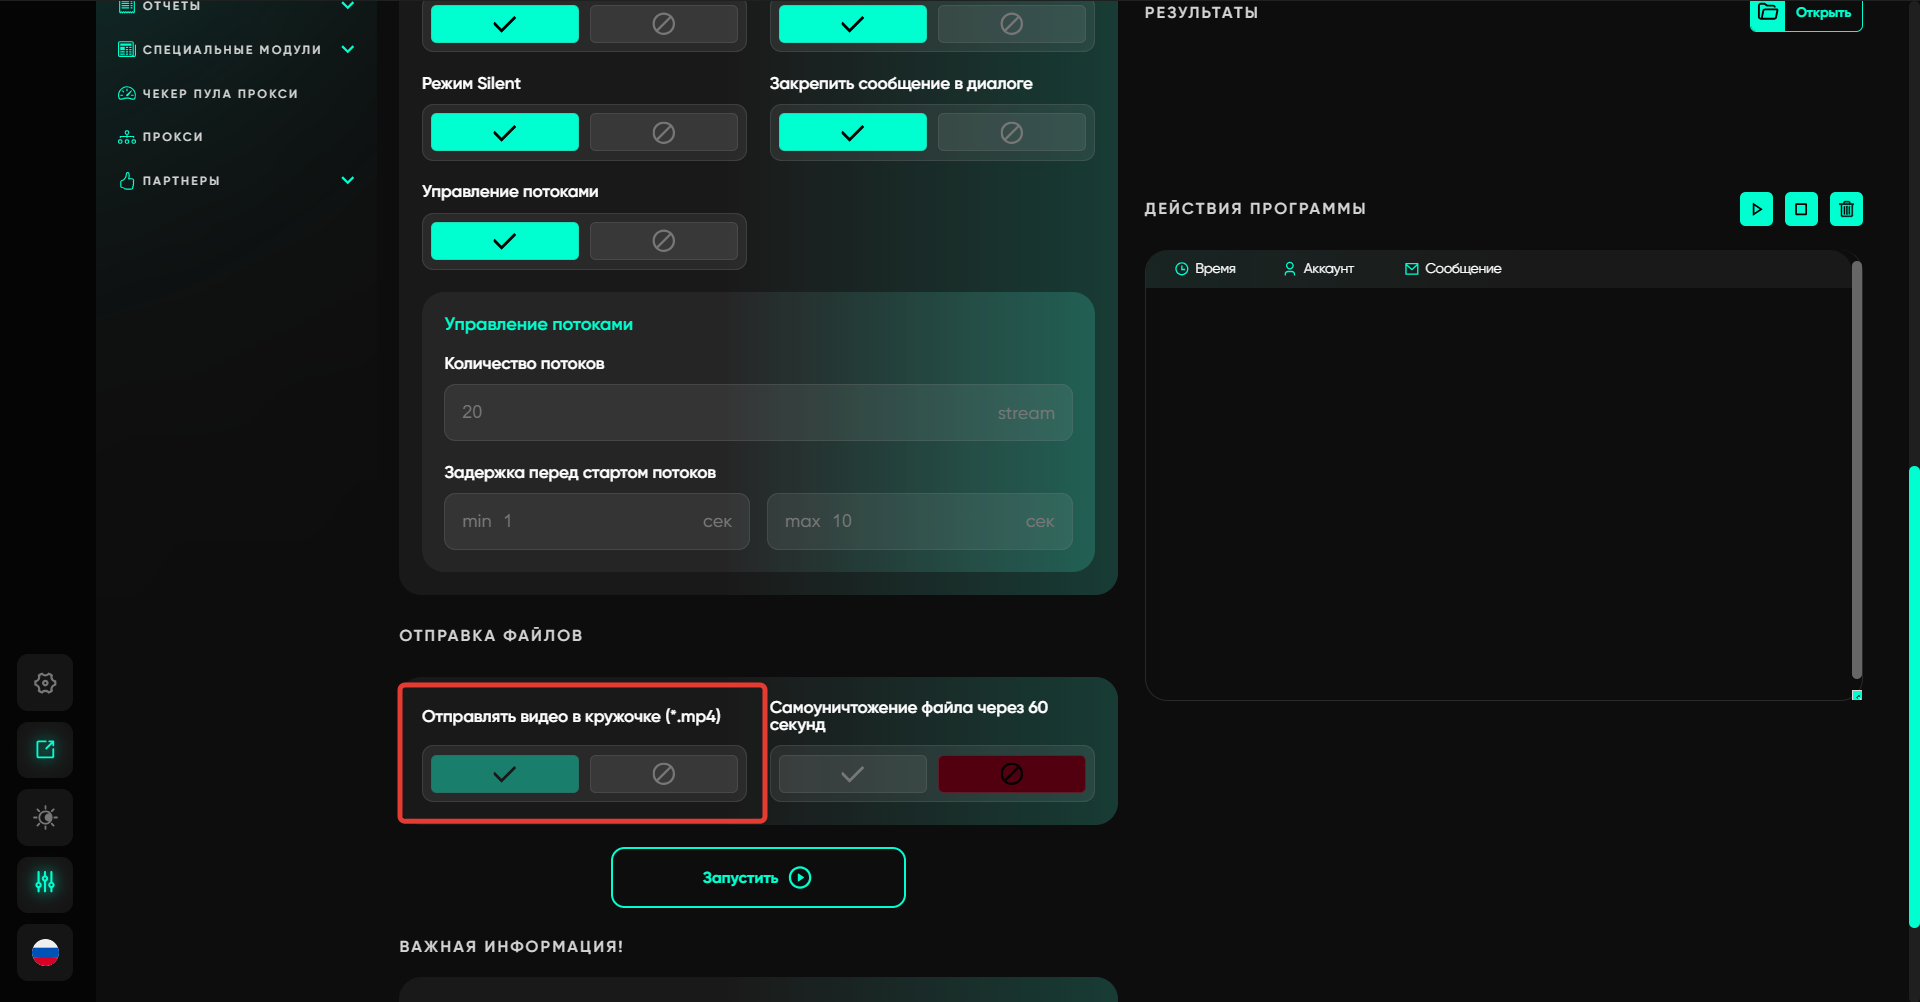
Task: Enable file self-destruct after 60 seconds
Action: coord(852,774)
